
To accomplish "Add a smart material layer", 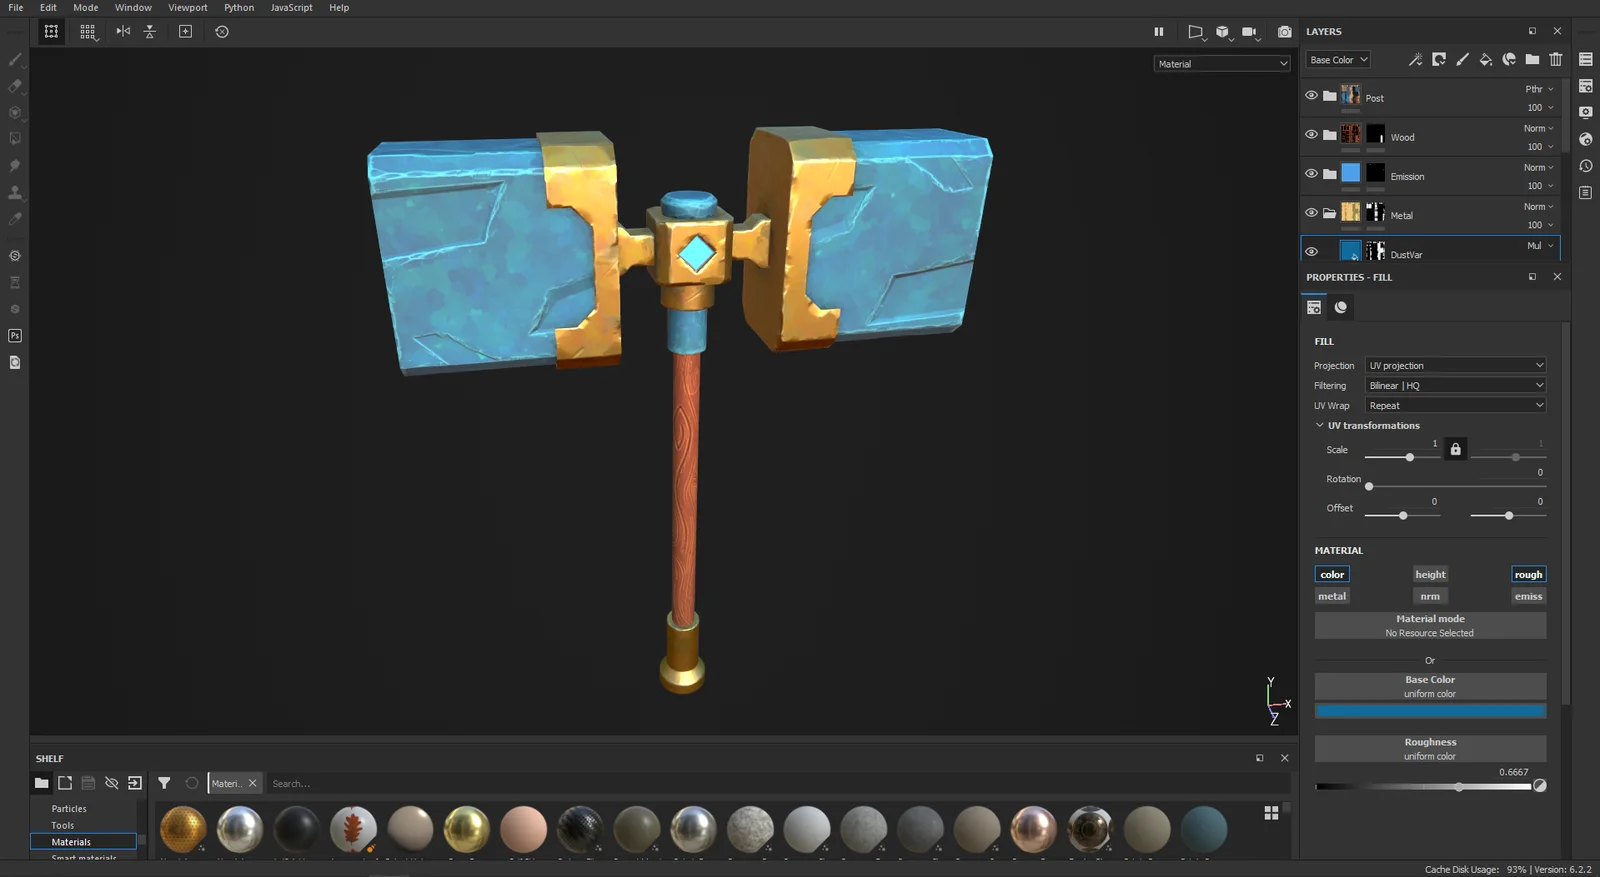I will click(x=1509, y=60).
